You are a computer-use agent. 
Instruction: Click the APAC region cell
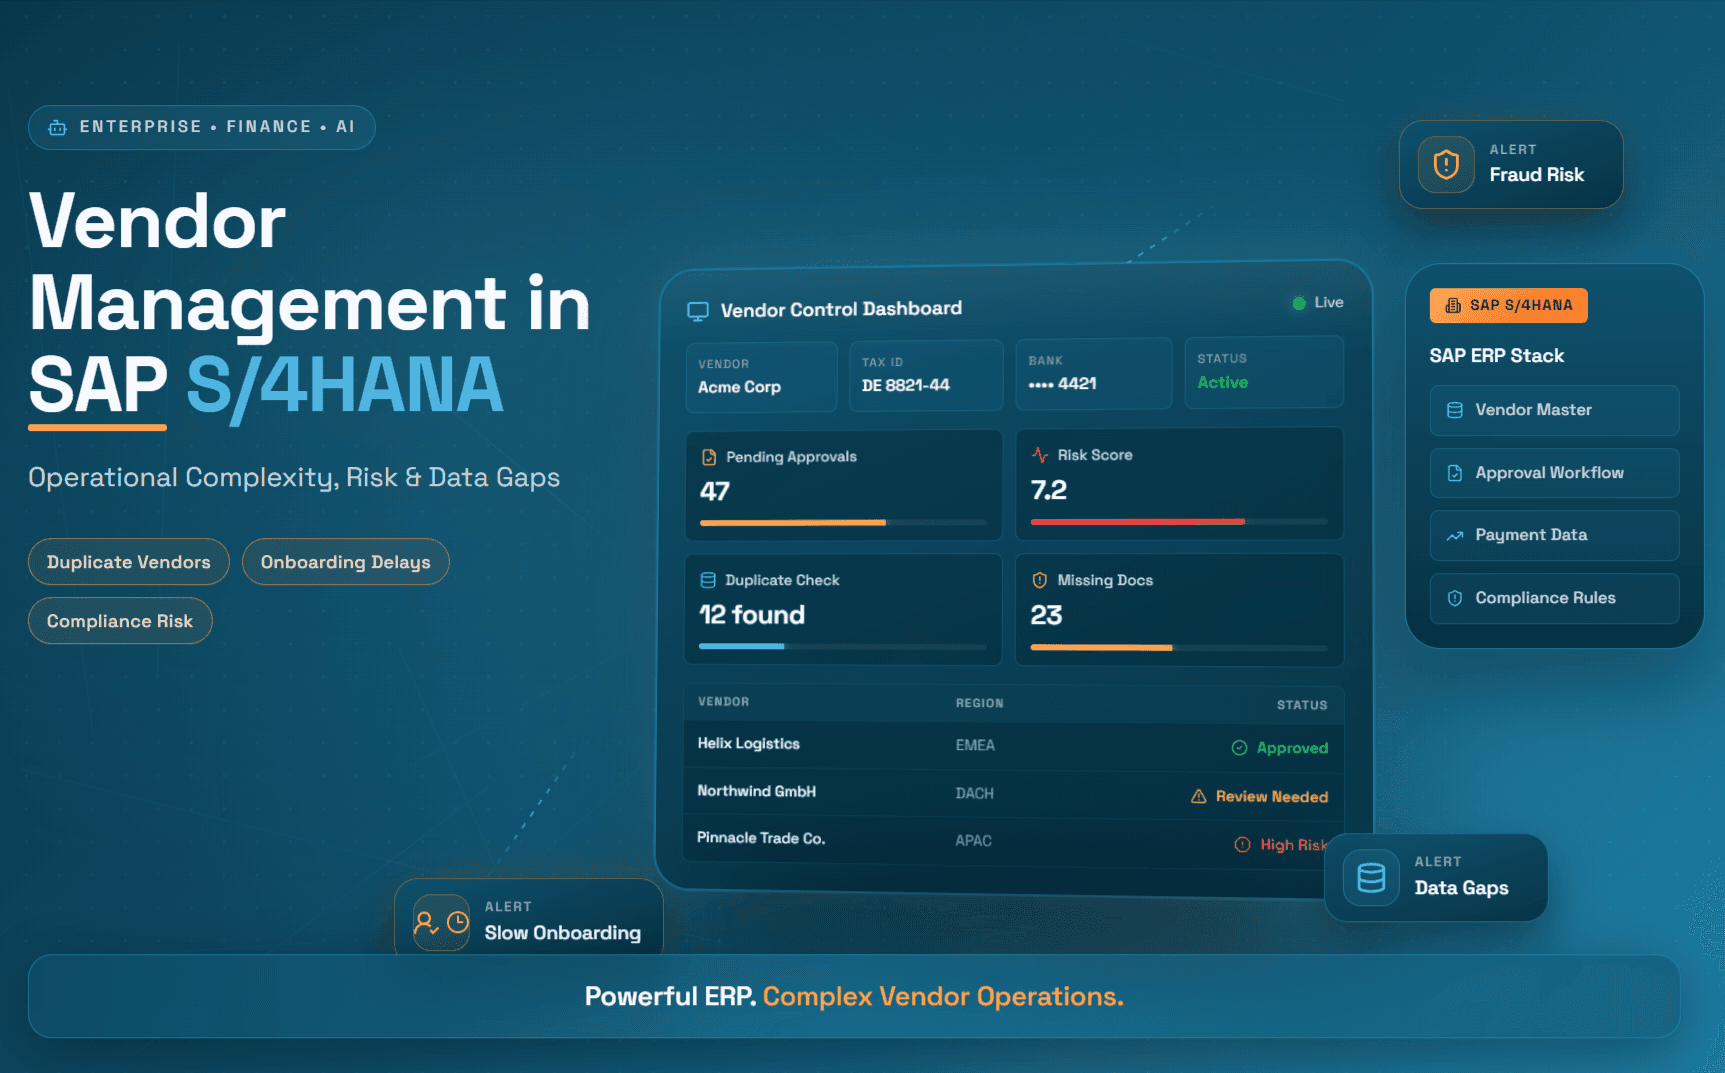(x=974, y=841)
